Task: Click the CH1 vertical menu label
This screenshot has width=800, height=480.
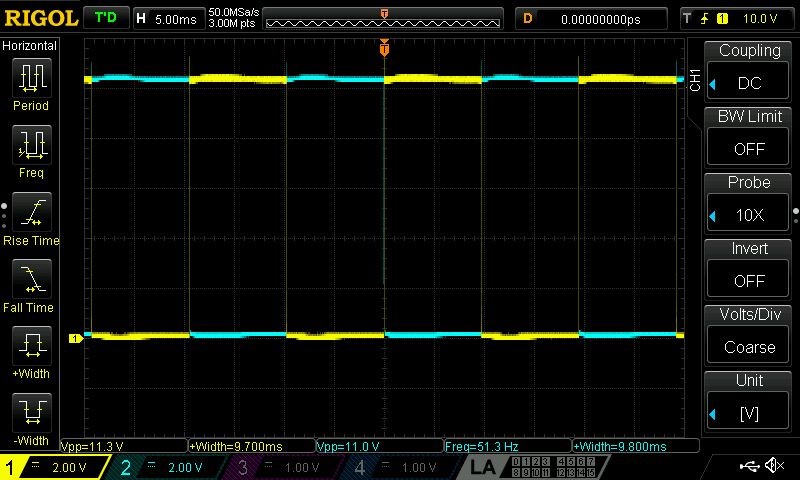Action: tap(694, 80)
